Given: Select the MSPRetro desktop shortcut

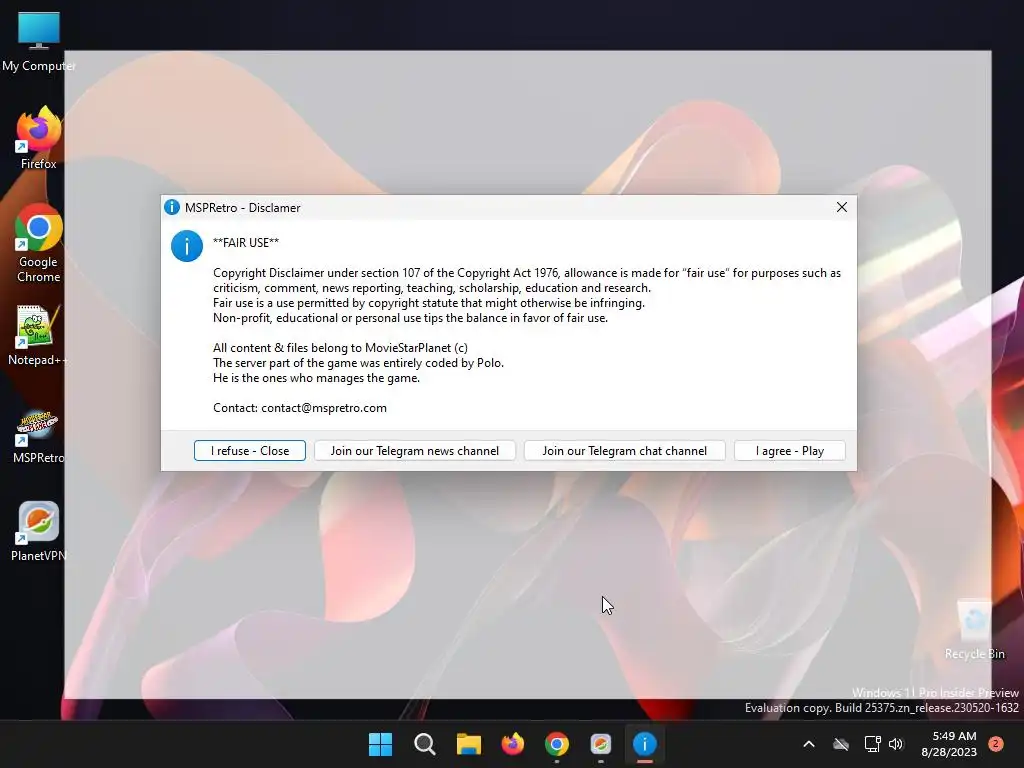Looking at the screenshot, I should [x=39, y=436].
